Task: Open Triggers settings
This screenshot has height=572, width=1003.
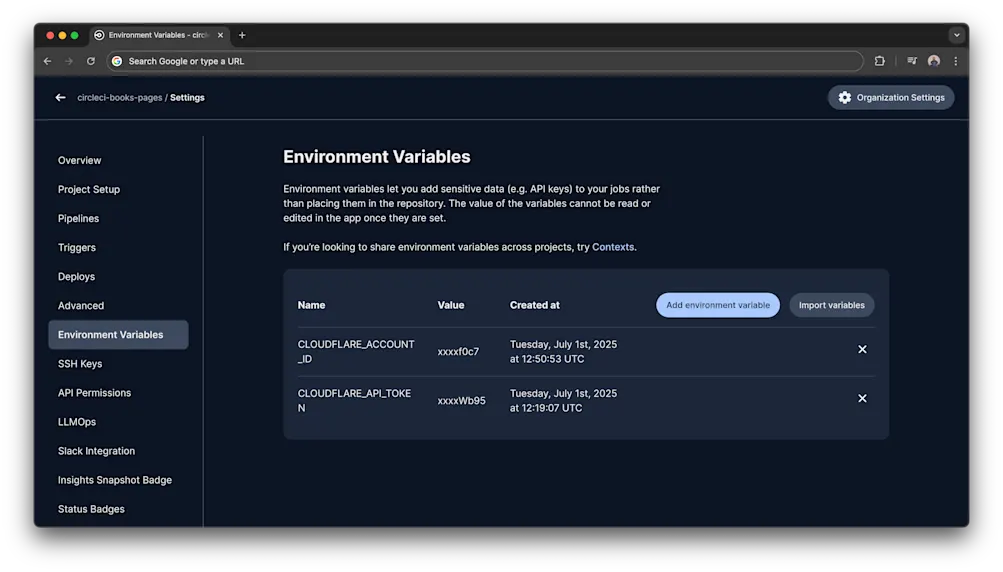Action: (x=77, y=248)
